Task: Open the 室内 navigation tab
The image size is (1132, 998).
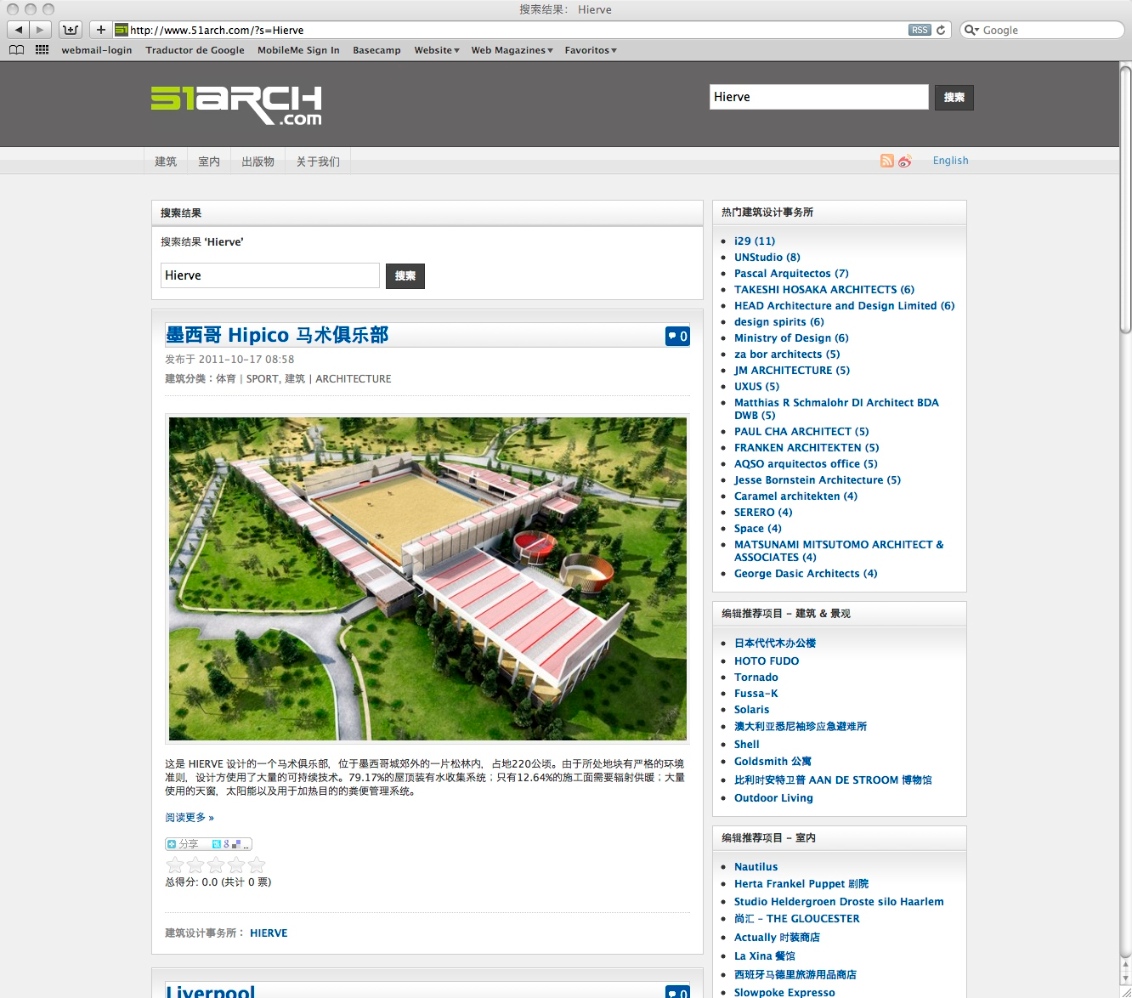Action: [x=209, y=161]
